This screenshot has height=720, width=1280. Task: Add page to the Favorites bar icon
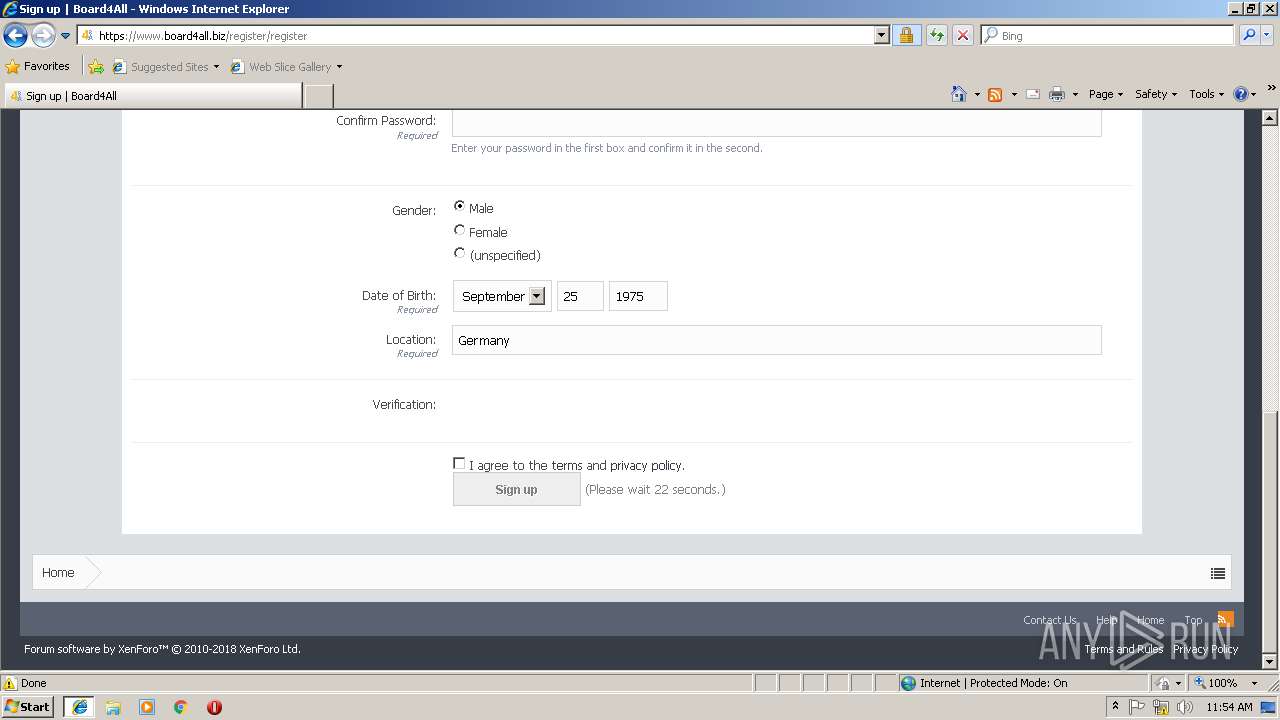96,67
